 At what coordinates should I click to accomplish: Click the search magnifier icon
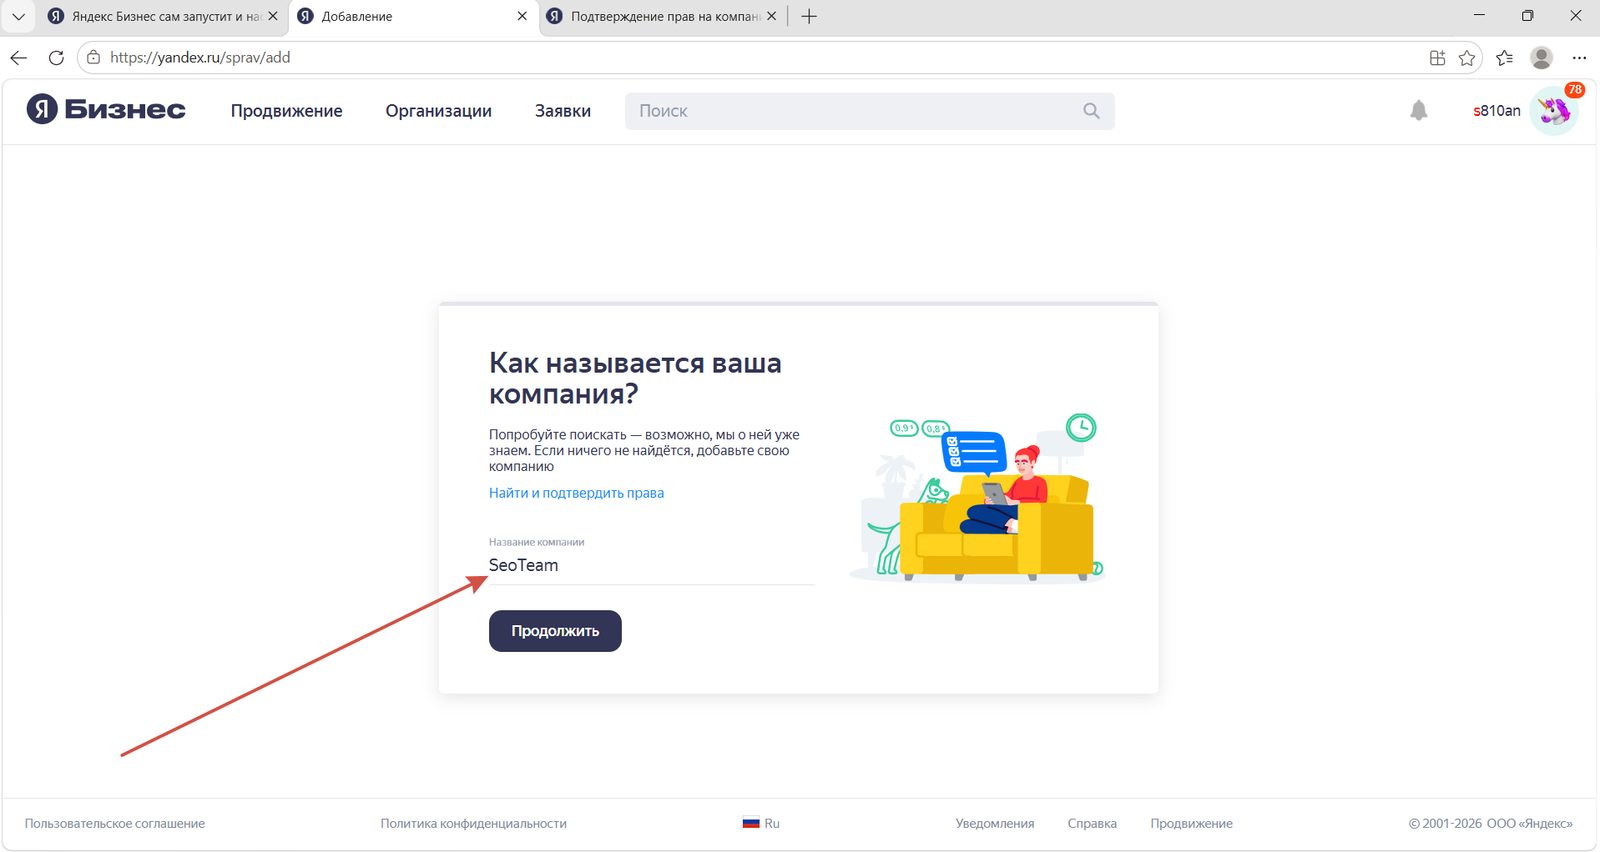1091,111
